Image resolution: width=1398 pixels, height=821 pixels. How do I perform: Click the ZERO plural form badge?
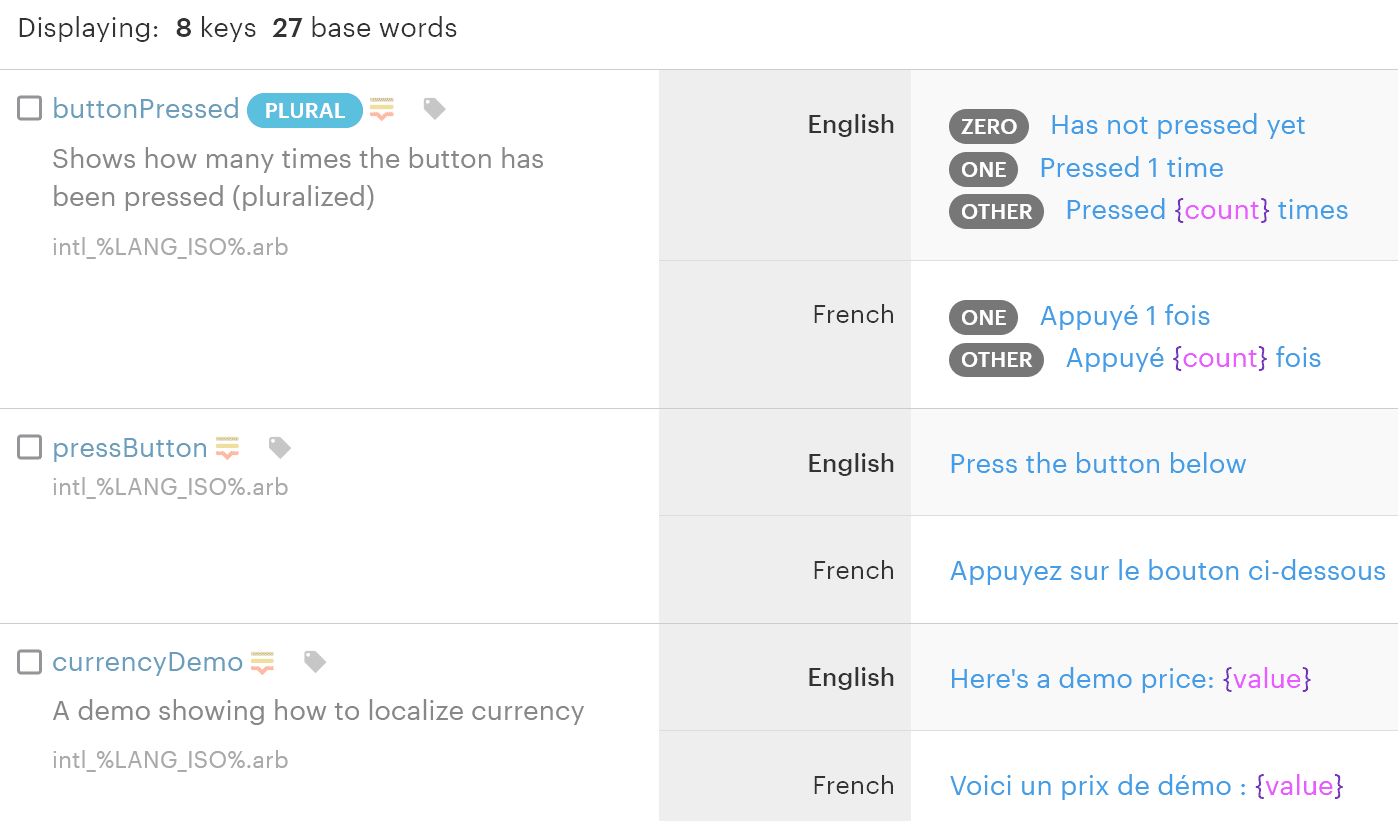point(988,126)
